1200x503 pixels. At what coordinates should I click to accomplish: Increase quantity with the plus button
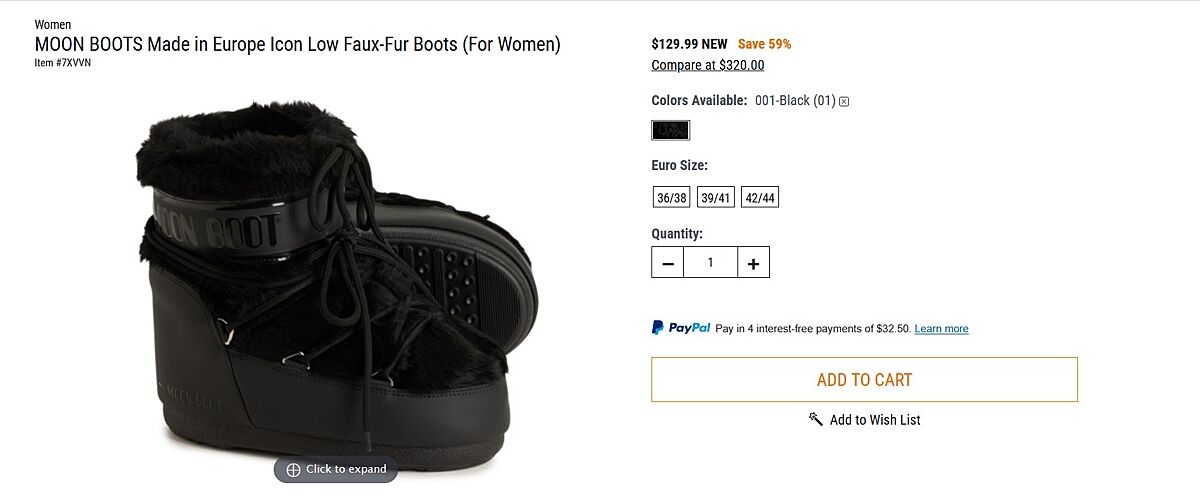(753, 263)
